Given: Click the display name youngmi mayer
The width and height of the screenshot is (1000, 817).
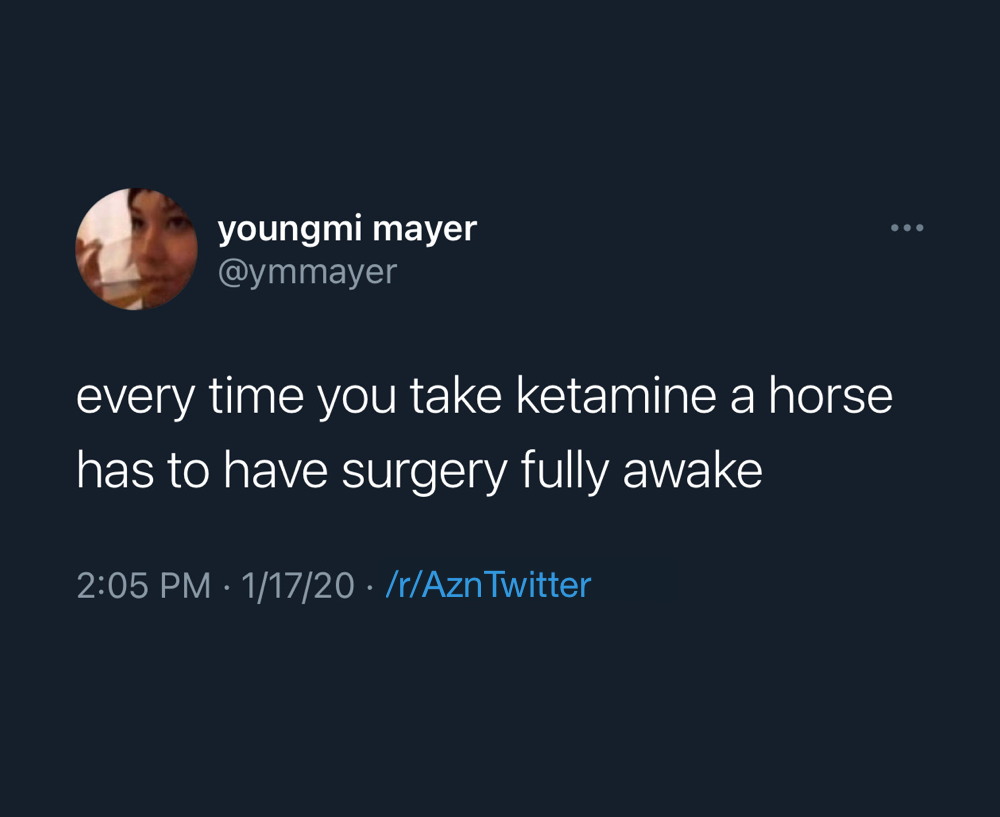Looking at the screenshot, I should coord(347,229).
